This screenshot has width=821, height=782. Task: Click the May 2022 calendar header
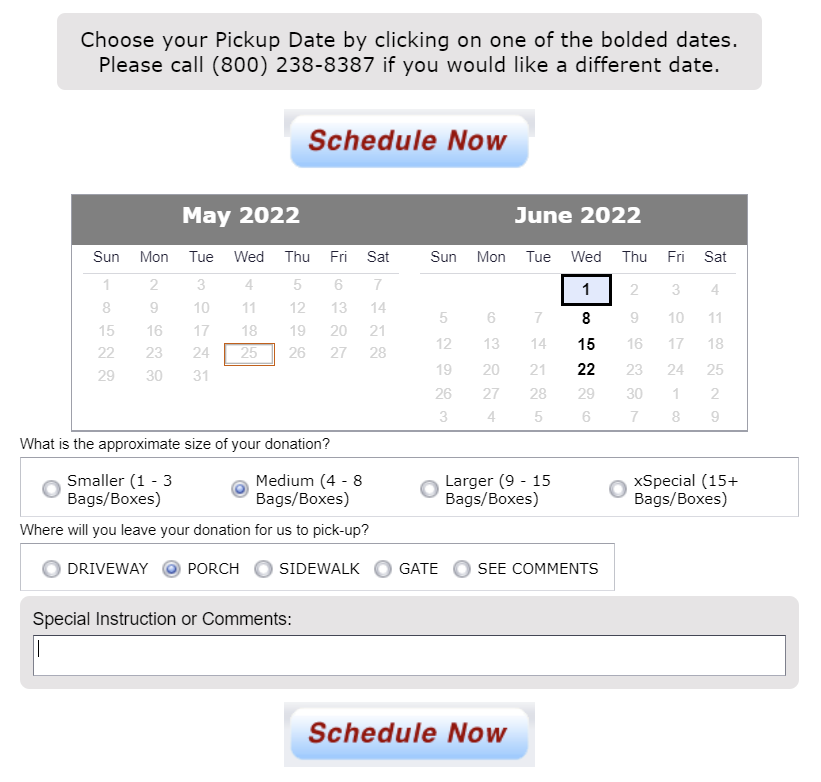(x=240, y=215)
